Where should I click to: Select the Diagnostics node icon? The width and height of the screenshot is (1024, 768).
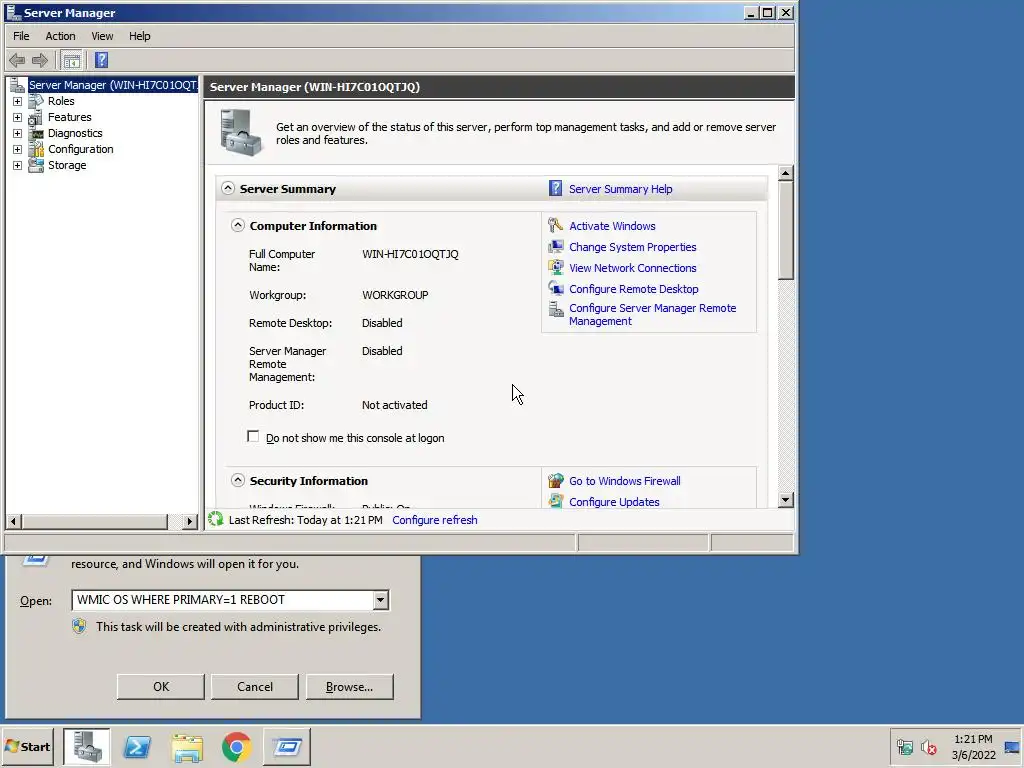(x=36, y=133)
